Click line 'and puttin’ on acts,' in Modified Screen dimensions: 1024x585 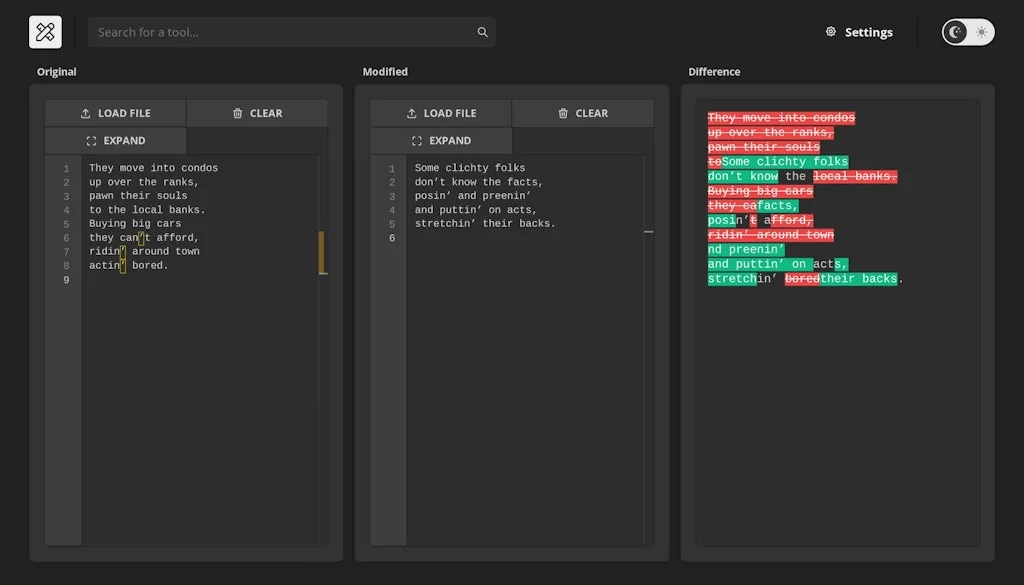475,210
